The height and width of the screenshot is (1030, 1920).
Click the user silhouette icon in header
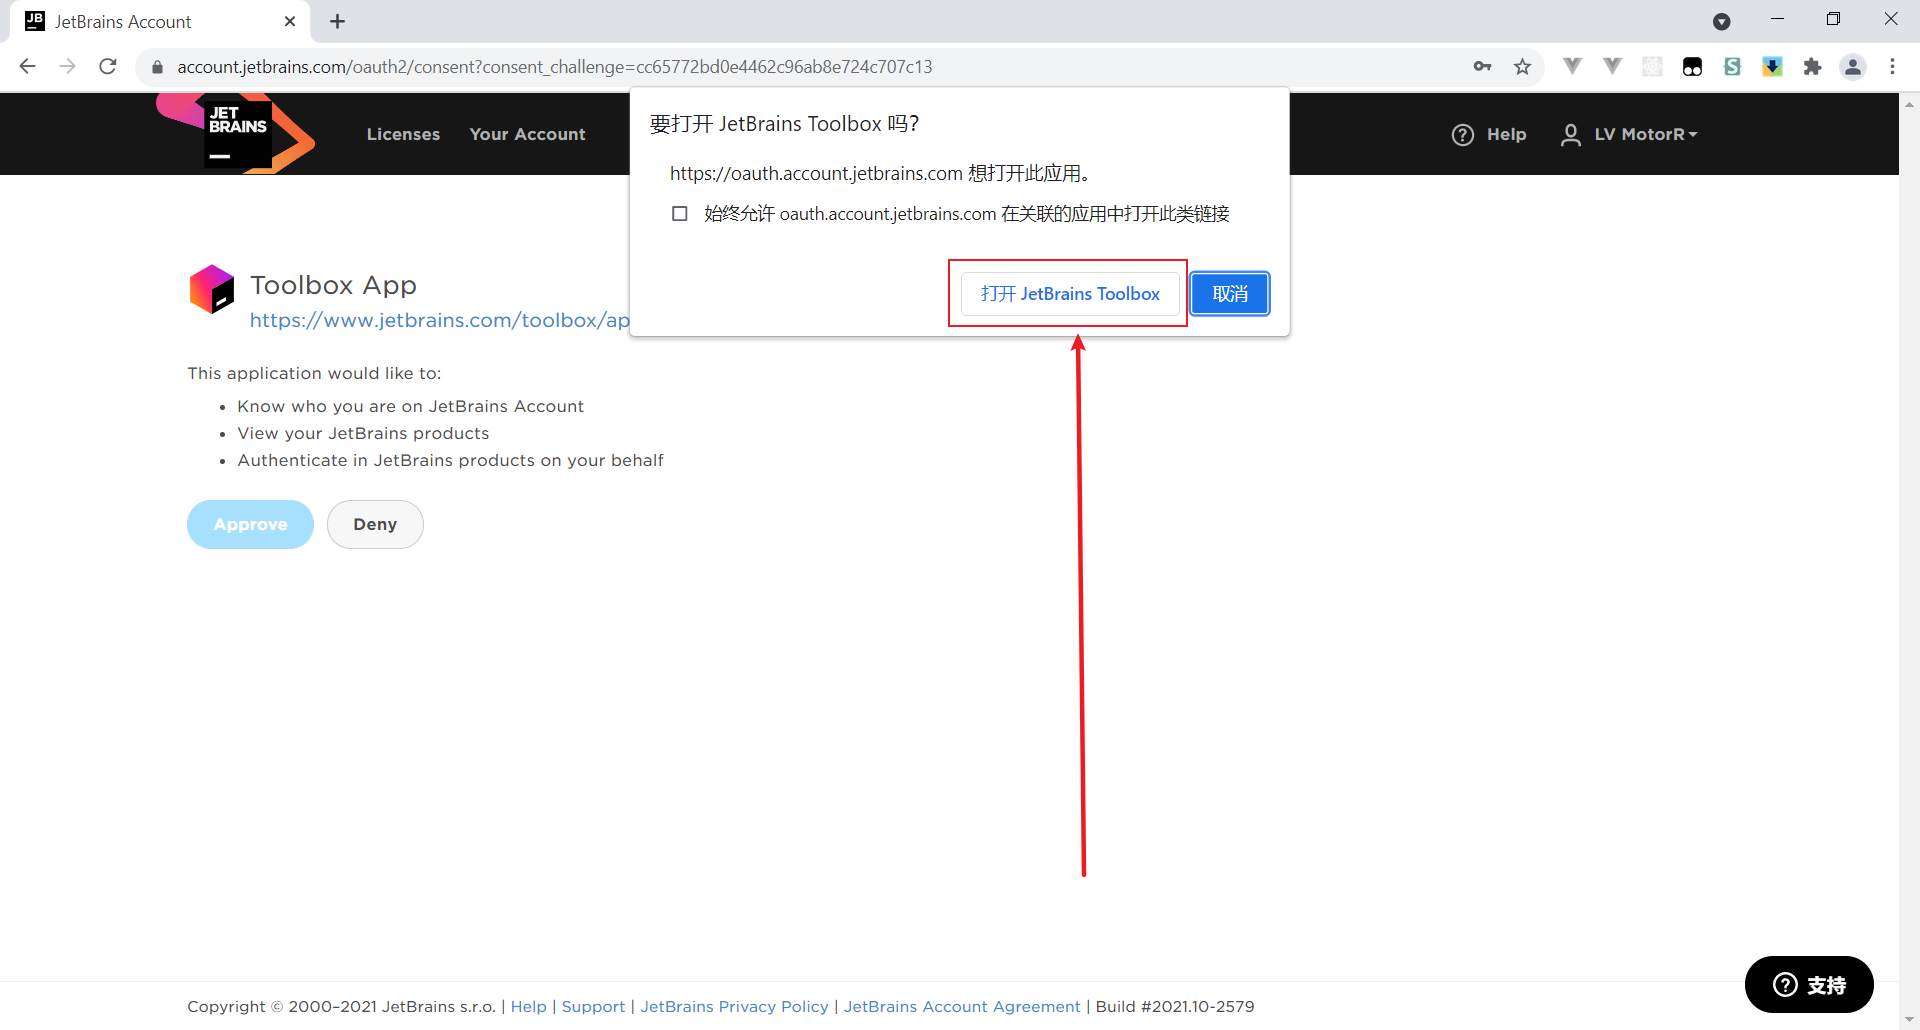1571,134
